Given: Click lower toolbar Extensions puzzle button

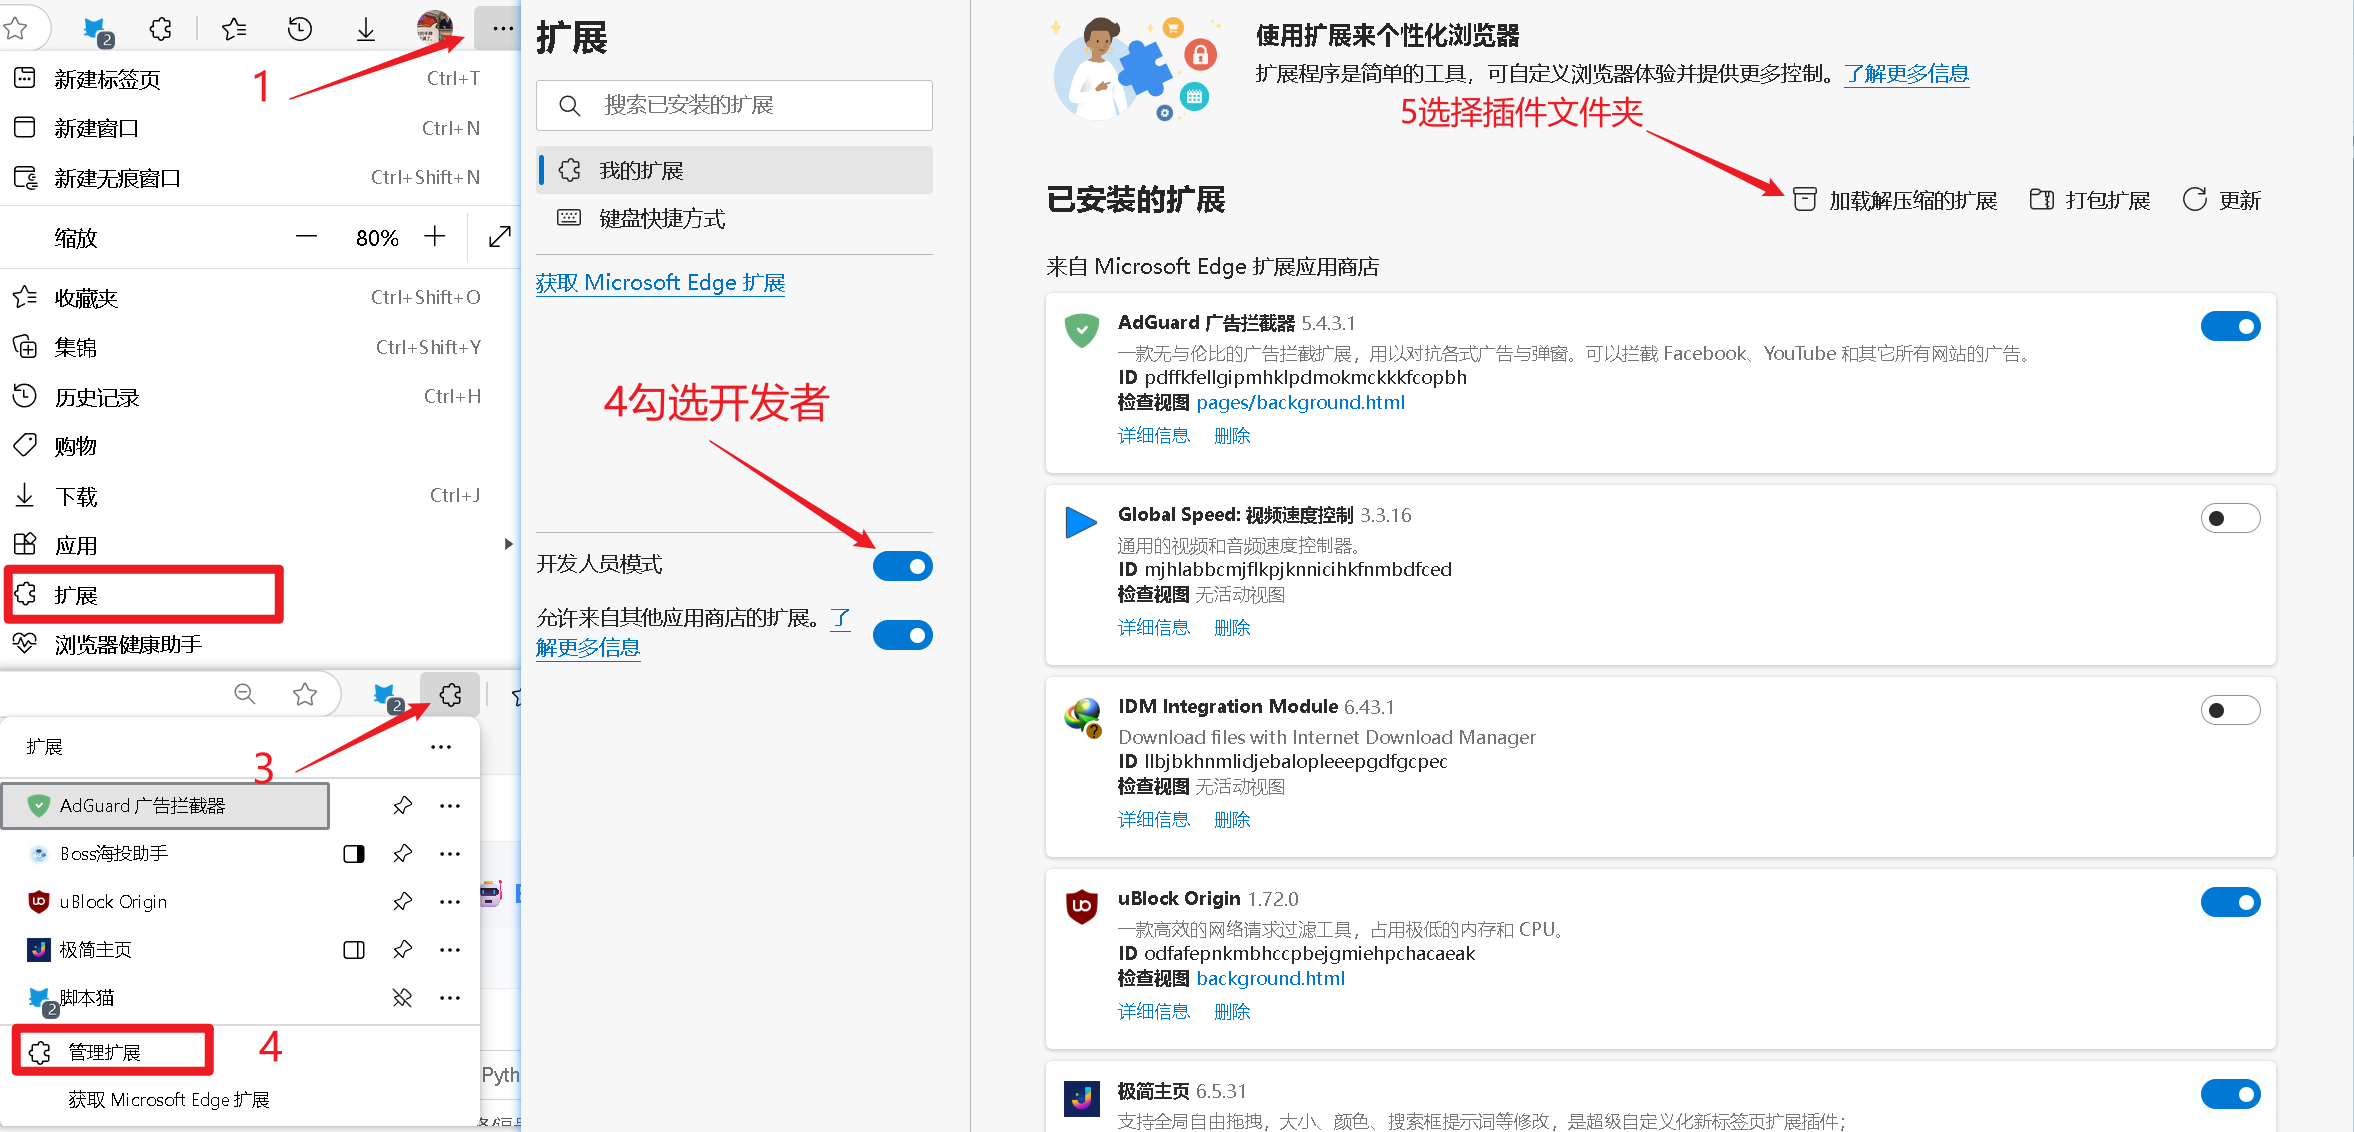Looking at the screenshot, I should click(x=451, y=694).
